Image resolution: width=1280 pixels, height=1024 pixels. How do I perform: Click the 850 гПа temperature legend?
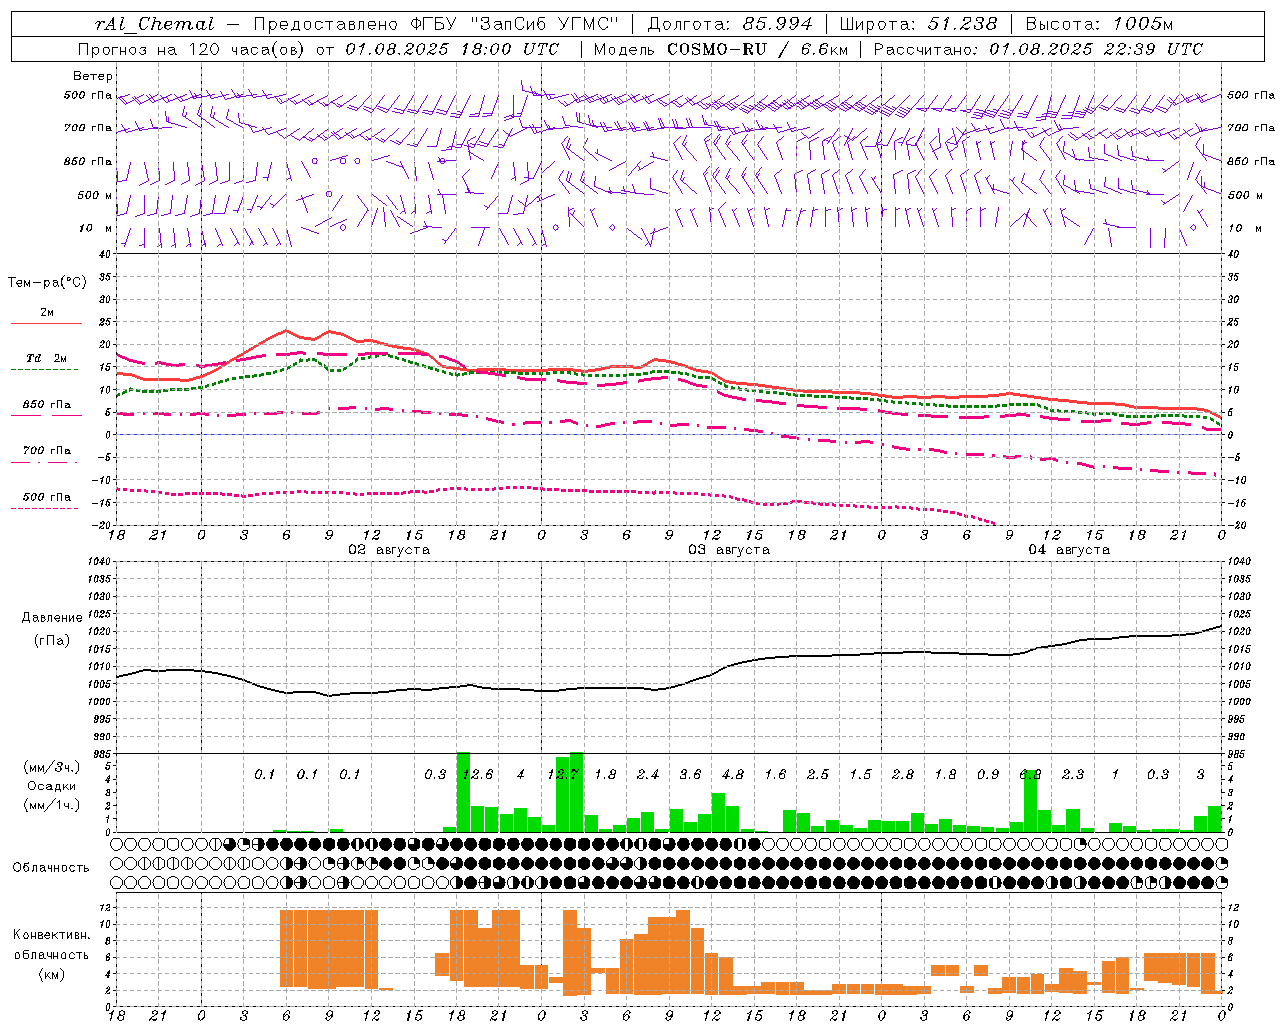point(47,408)
